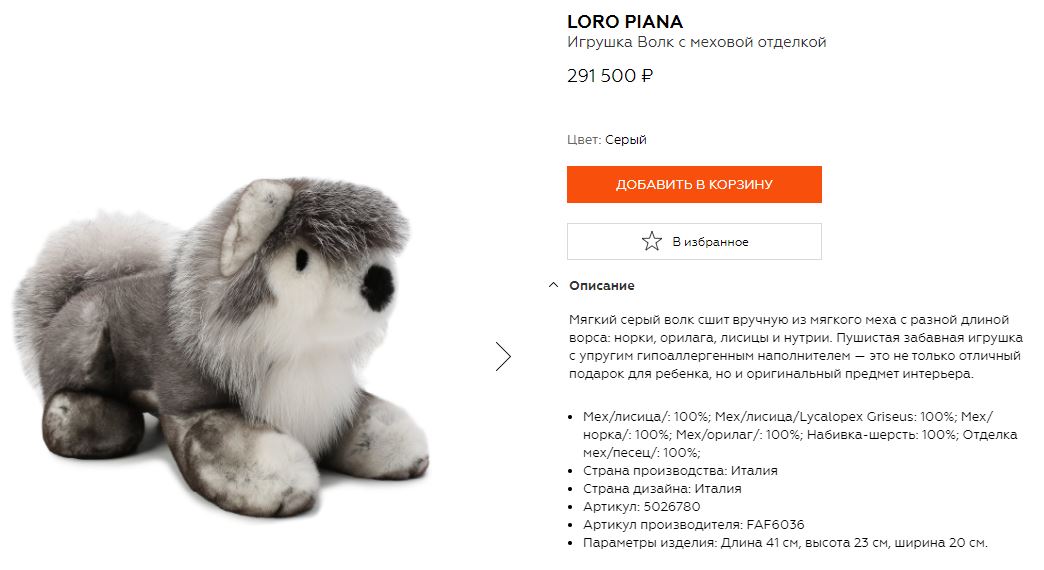
Task: Collapse the Описание section chevron
Action: 553,285
